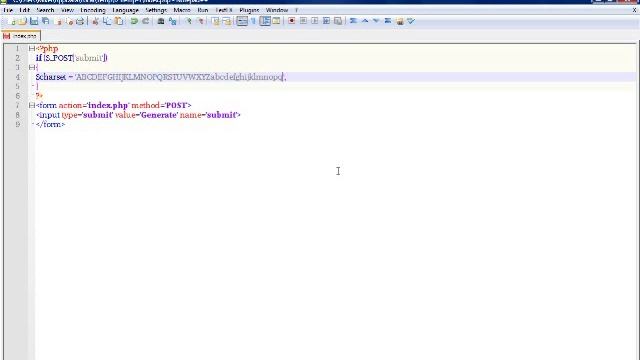The height and width of the screenshot is (360, 640).
Task: Click the Close All documents icon
Action: click(69, 21)
